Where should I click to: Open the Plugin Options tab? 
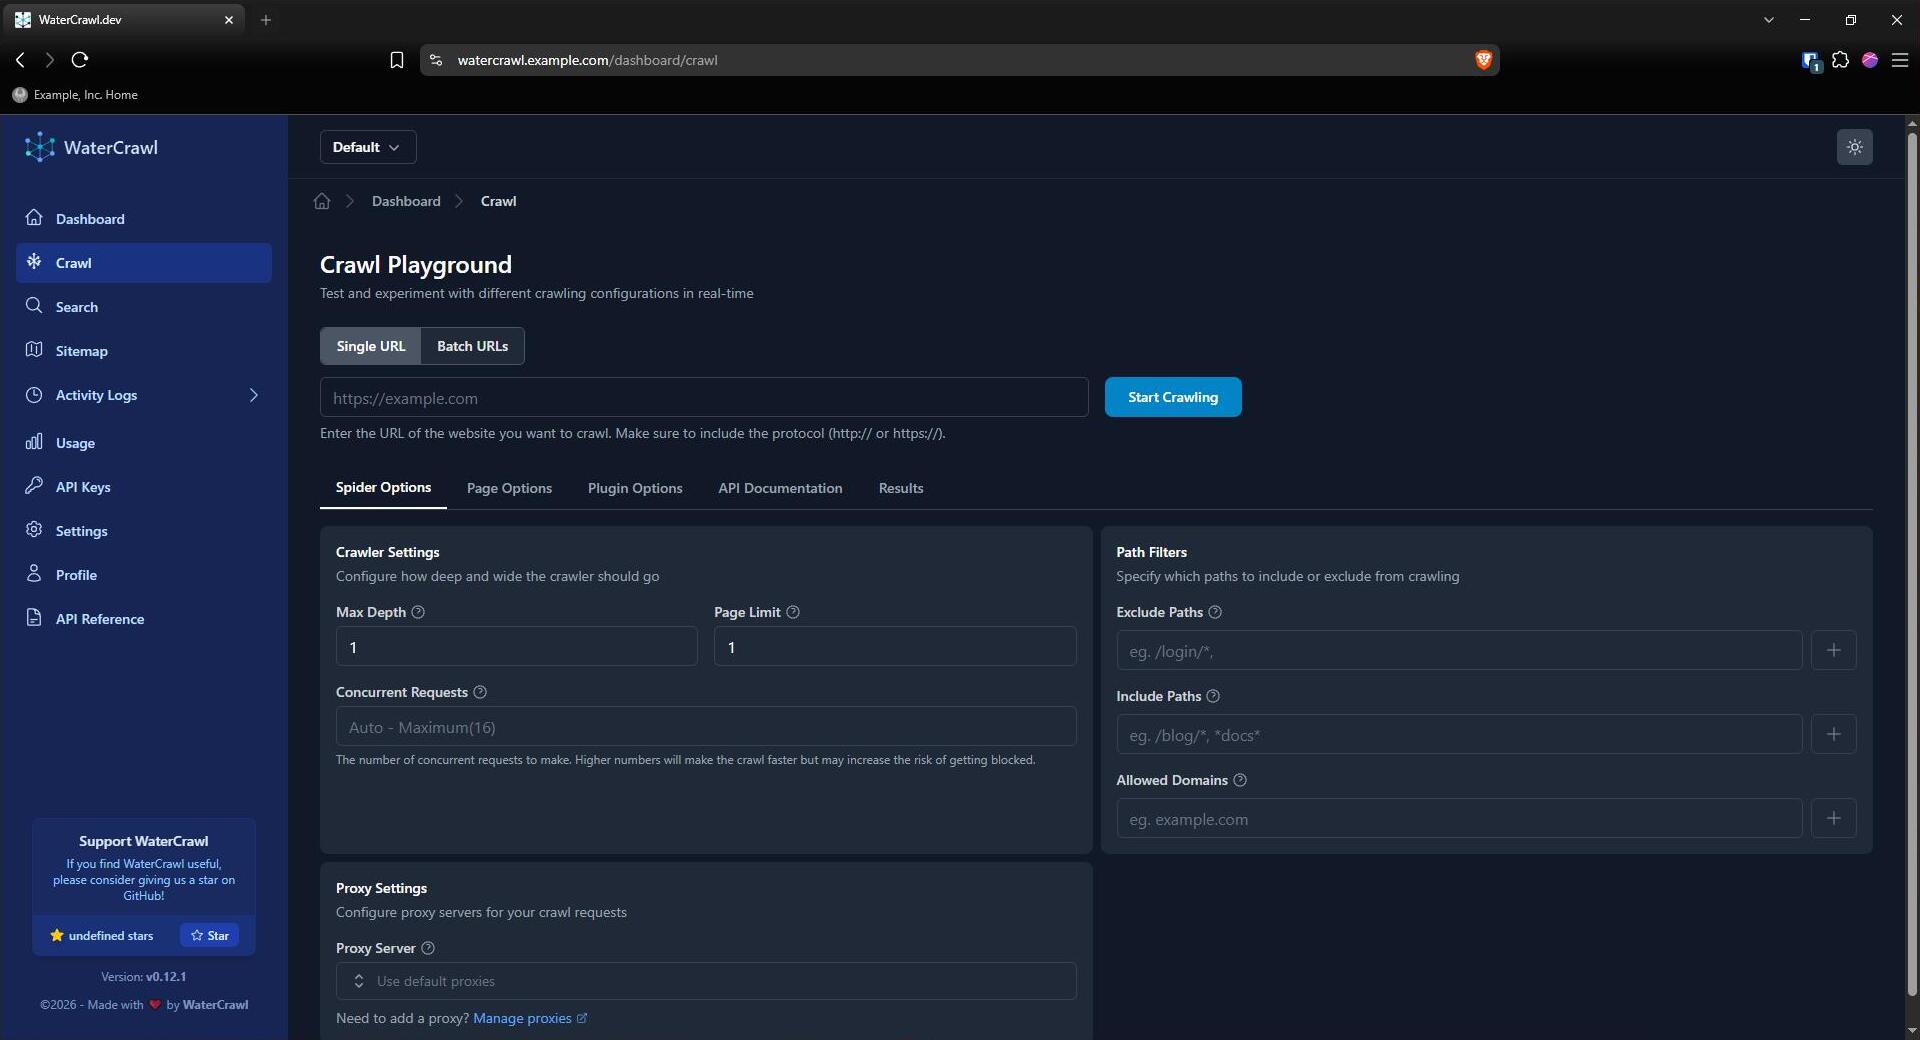point(635,488)
